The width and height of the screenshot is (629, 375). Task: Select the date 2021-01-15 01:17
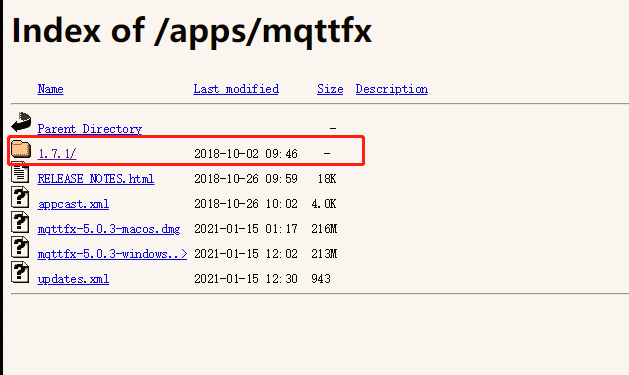coord(246,229)
